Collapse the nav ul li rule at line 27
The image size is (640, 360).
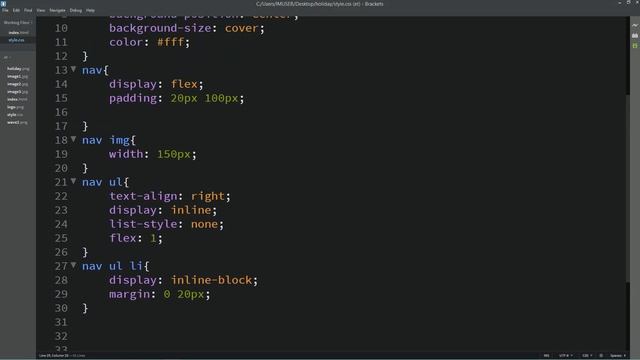click(x=73, y=265)
